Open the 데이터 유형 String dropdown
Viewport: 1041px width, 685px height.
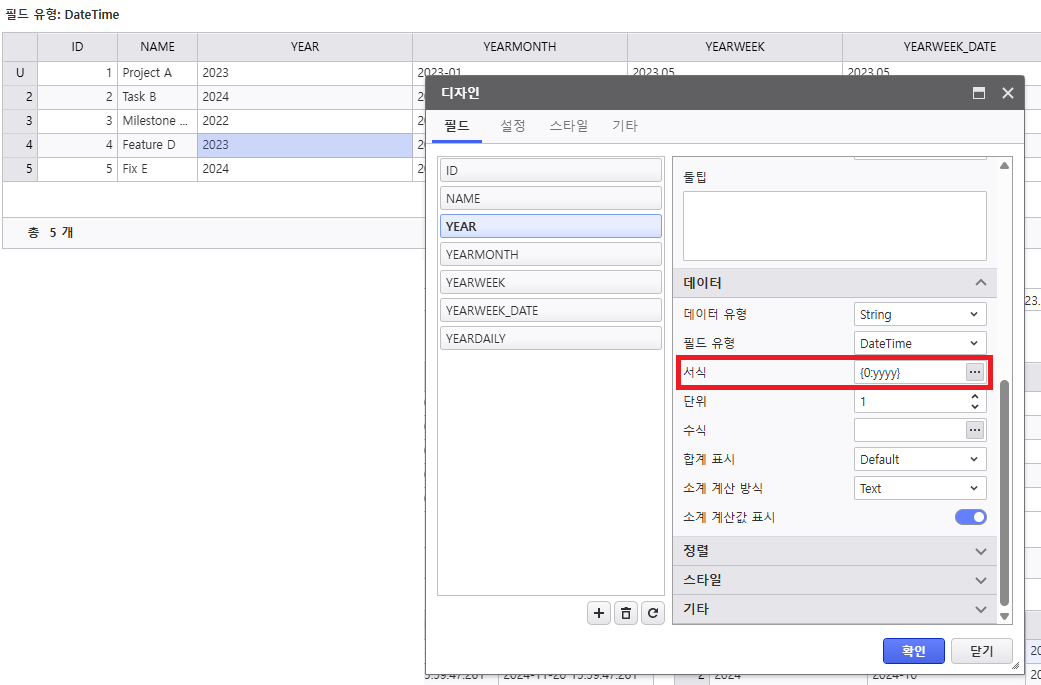pos(920,314)
